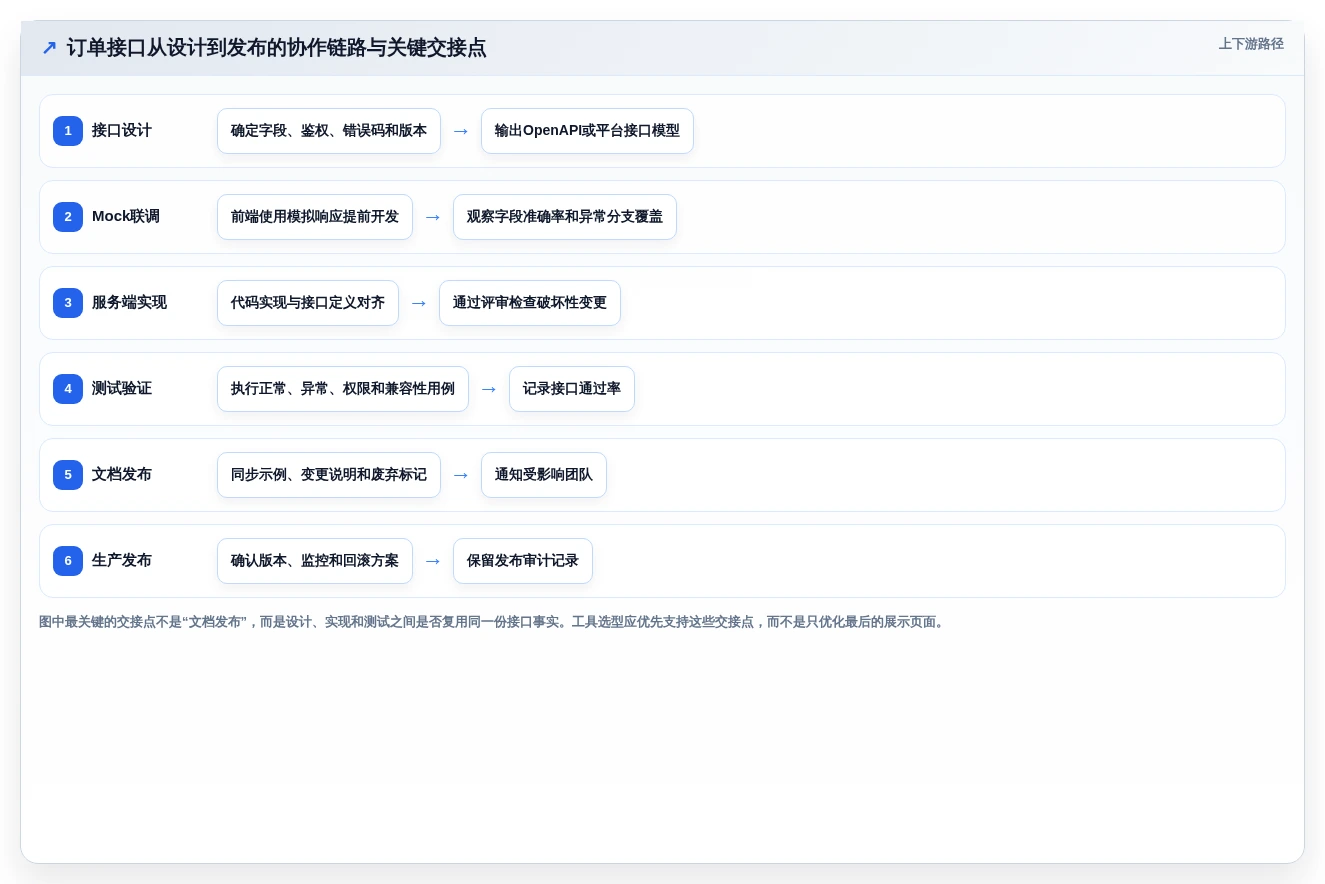Viewport: 1325px width, 884px height.
Task: Select the Mock联调 step label
Action: [x=126, y=217]
